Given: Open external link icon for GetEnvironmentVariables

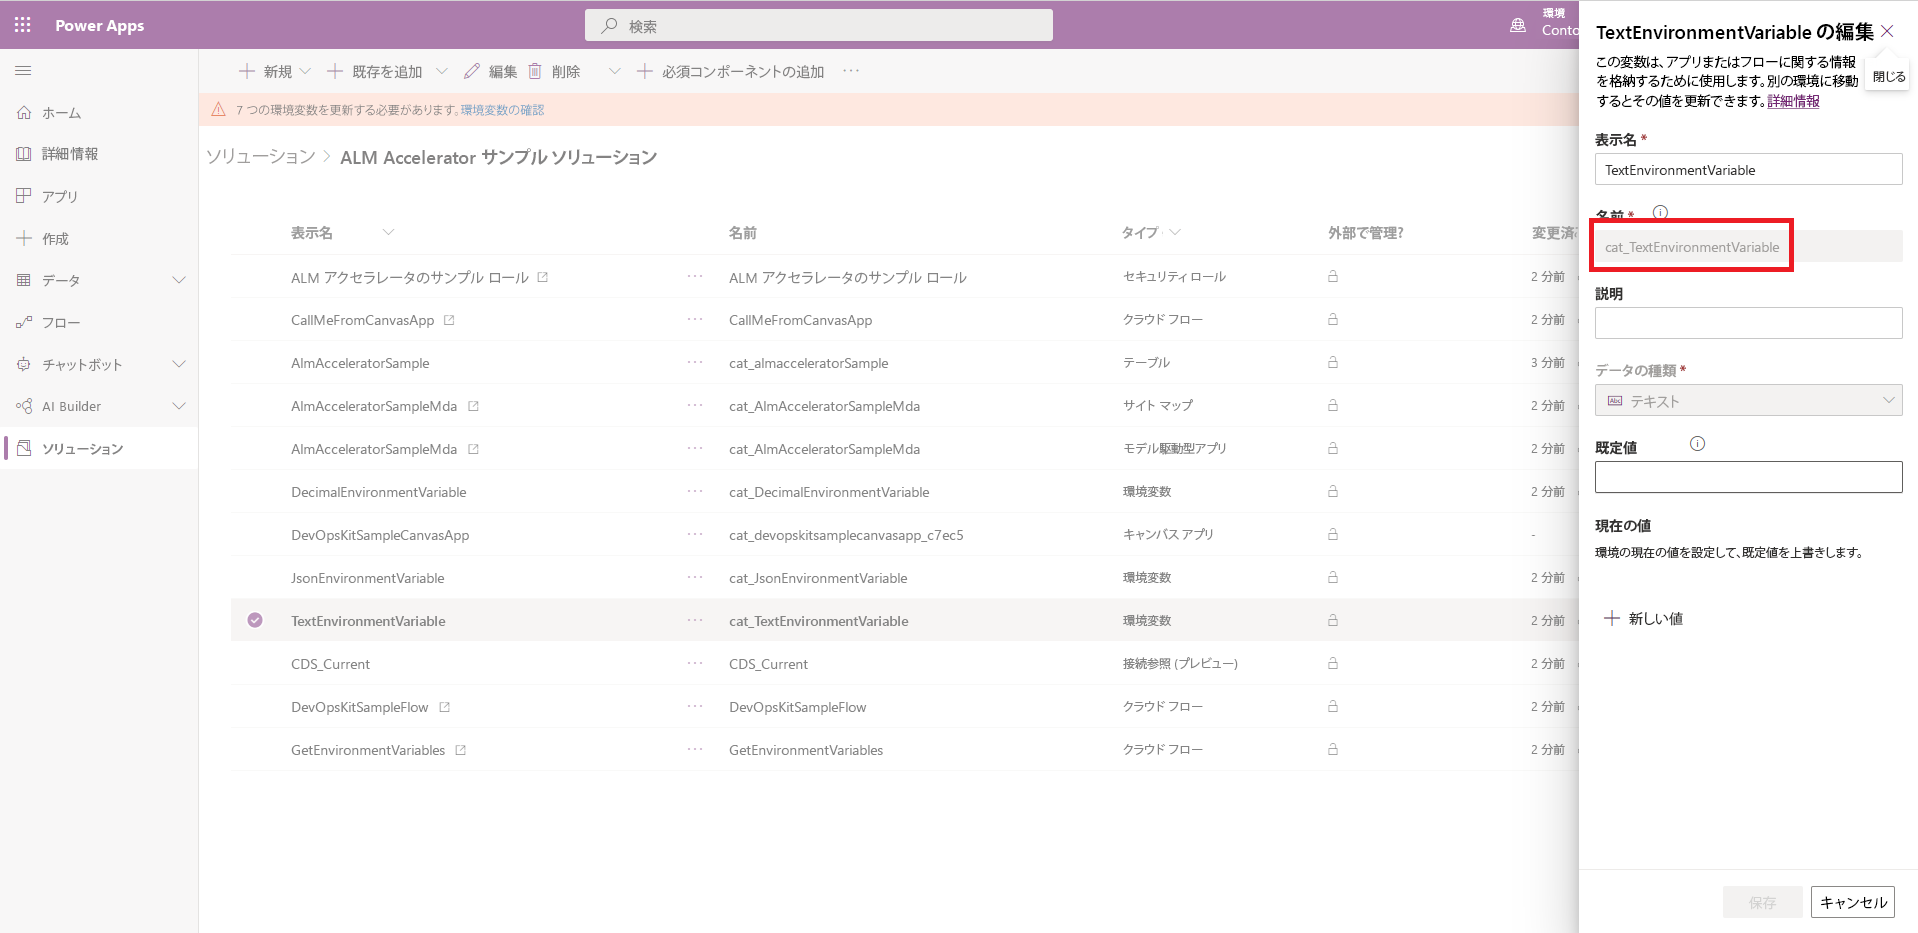Looking at the screenshot, I should point(460,750).
